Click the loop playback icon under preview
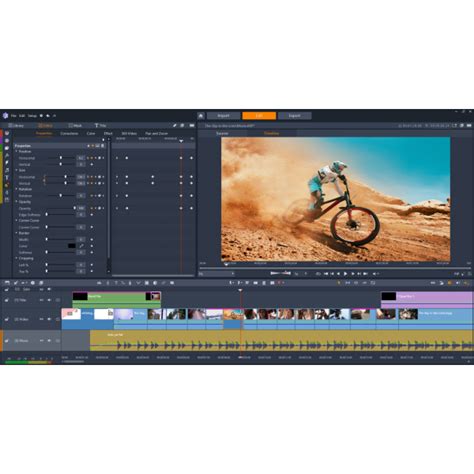Viewport: 474px width, 474px height. (318, 274)
